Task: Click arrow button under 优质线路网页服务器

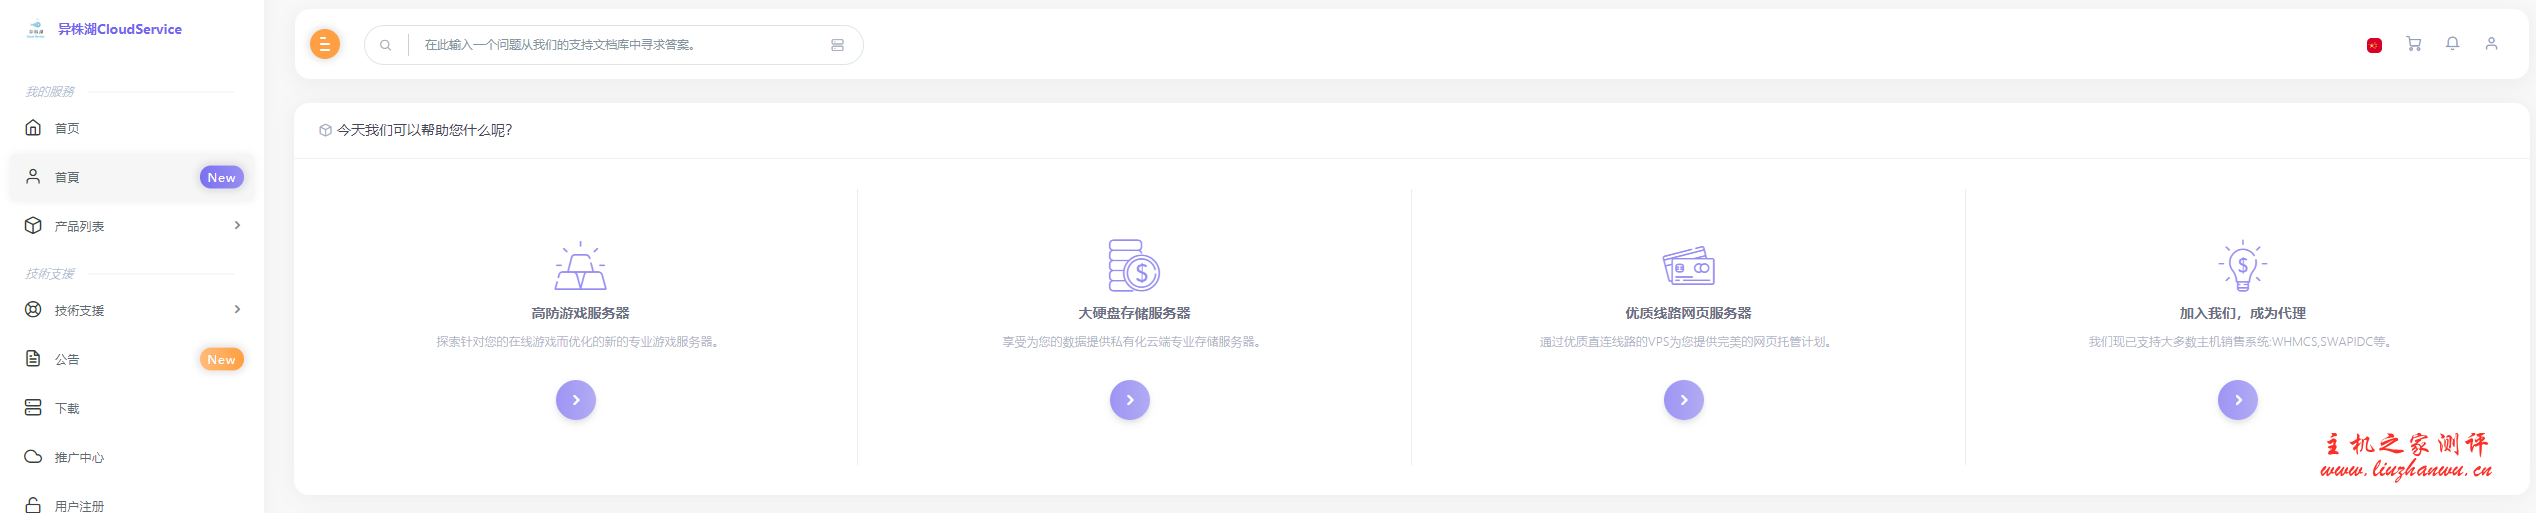Action: click(x=1683, y=400)
